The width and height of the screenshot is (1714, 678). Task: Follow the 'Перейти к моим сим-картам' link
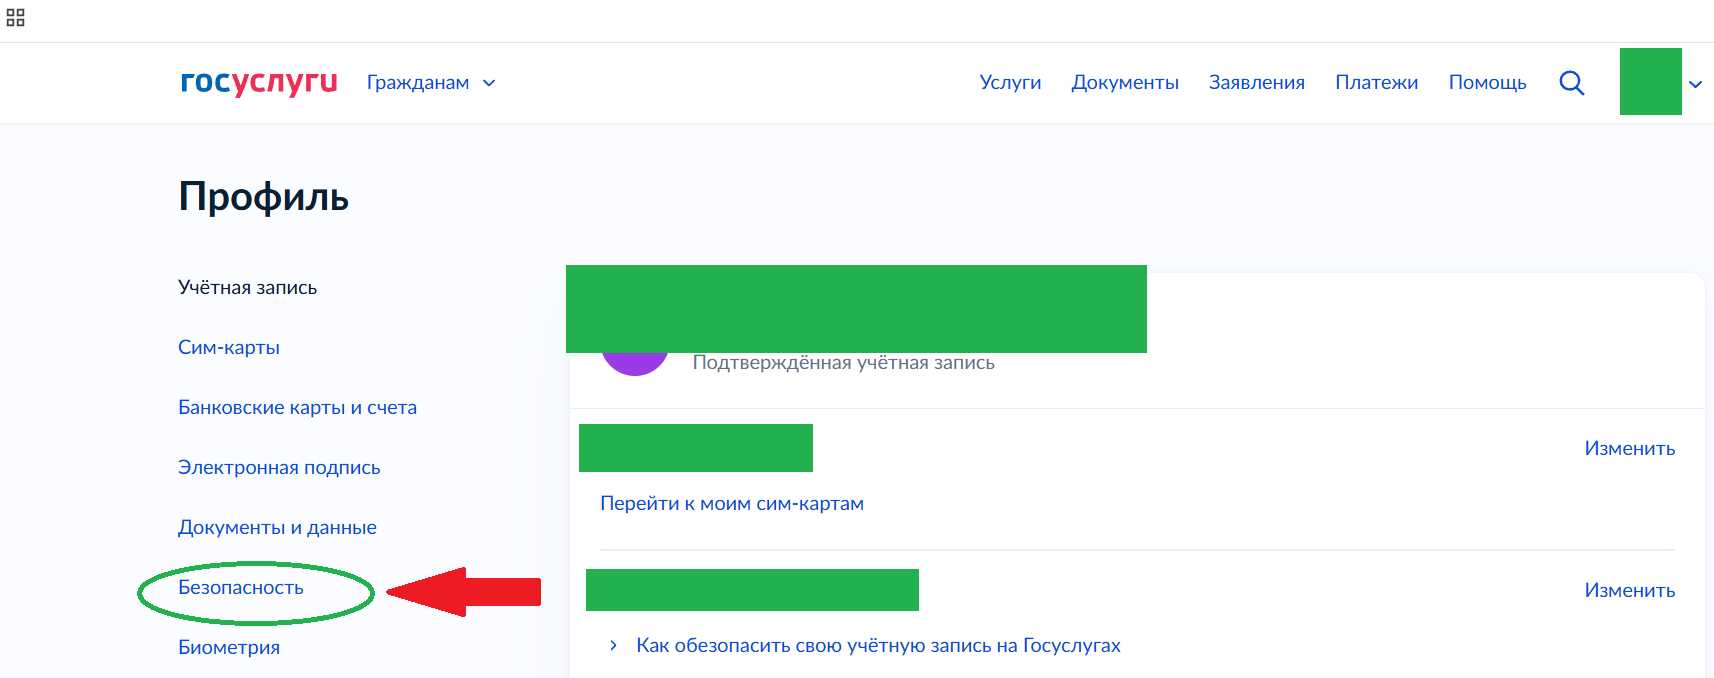pos(731,504)
